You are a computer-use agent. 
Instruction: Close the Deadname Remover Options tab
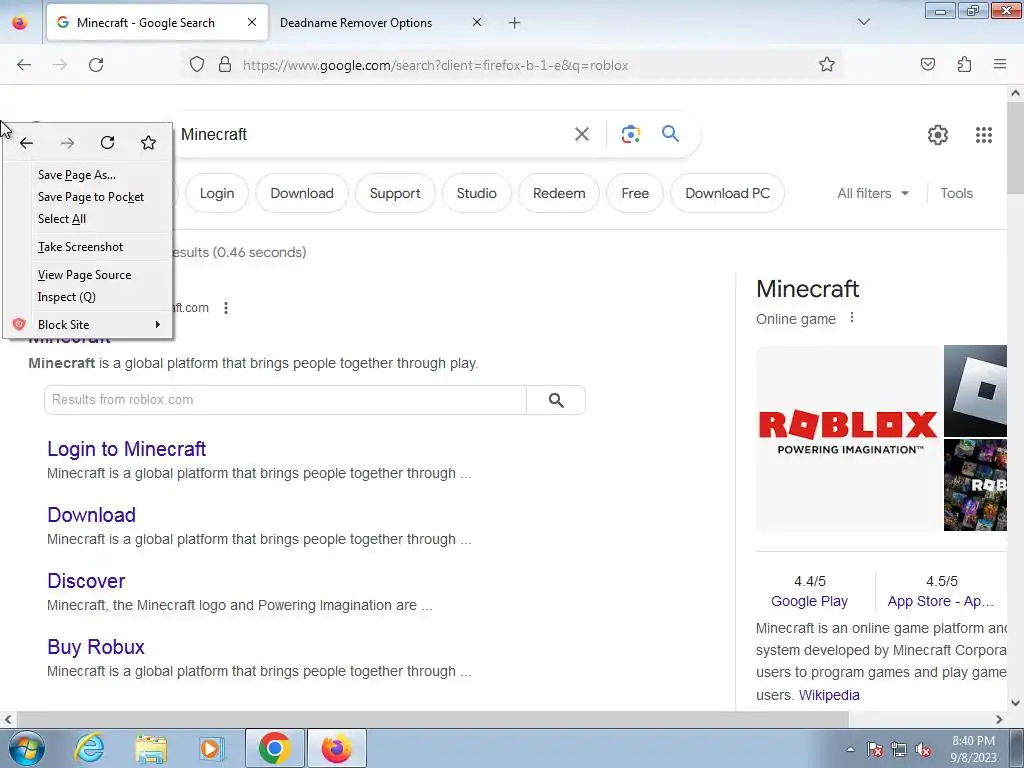coord(477,22)
